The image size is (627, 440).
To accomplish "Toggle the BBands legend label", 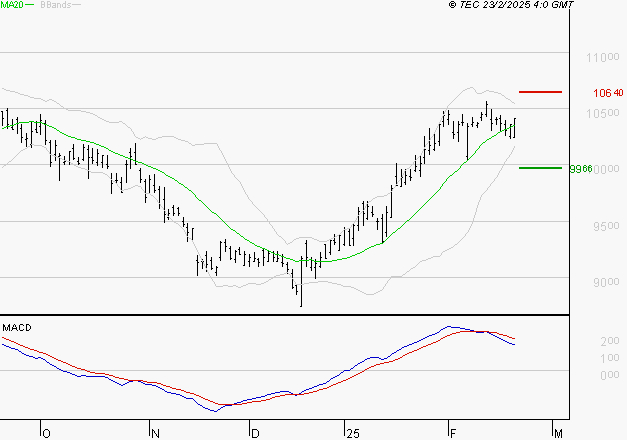I will (x=54, y=5).
